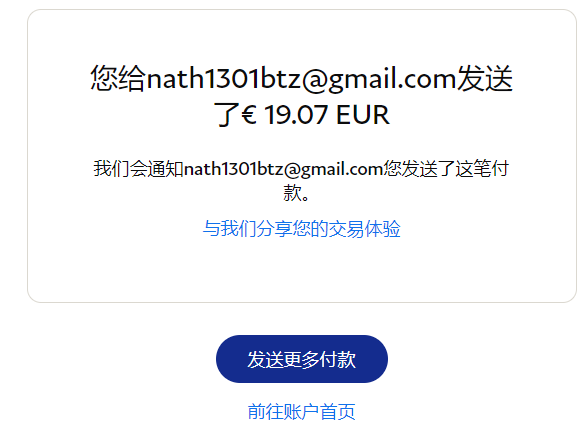This screenshot has width=588, height=432.
Task: Click the EUR currency code in the heading
Action: (363, 114)
